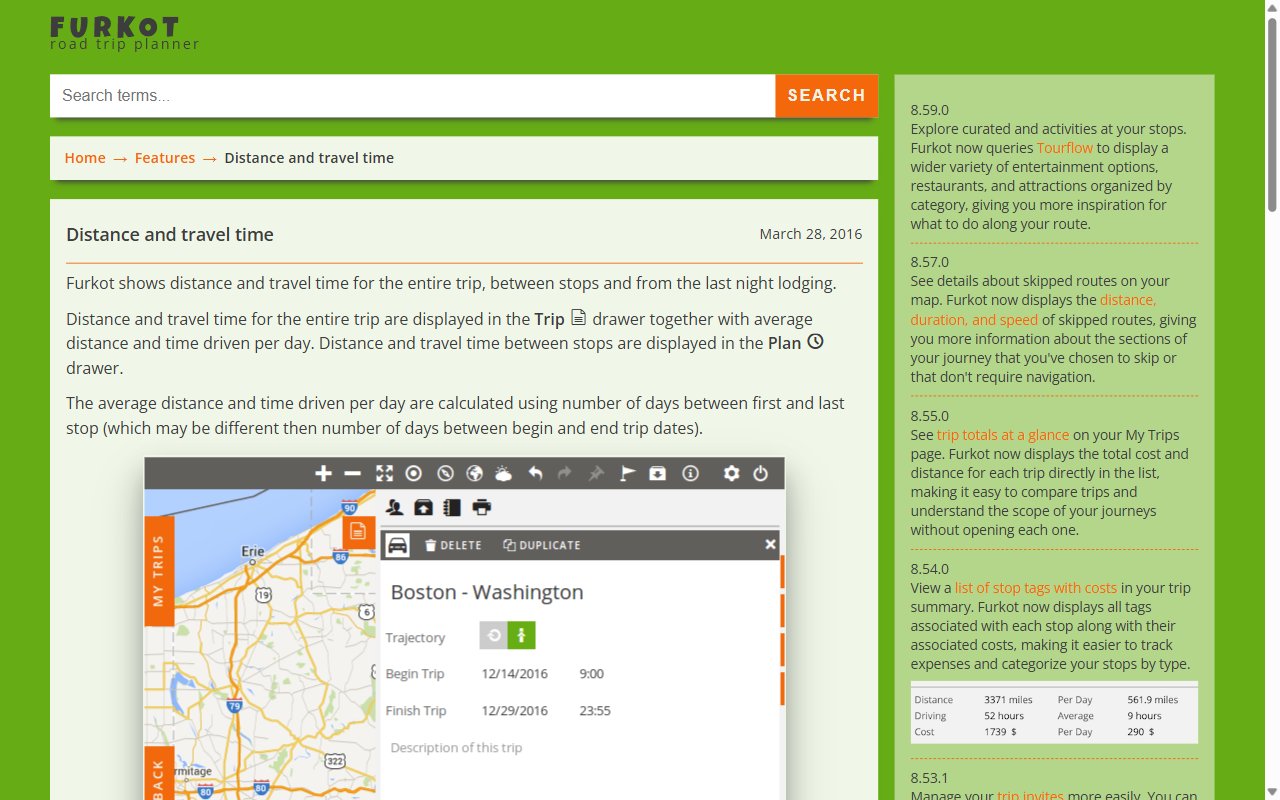Image resolution: width=1280 pixels, height=800 pixels.
Task: Open the distance, duration, and speed link
Action: tap(1033, 310)
